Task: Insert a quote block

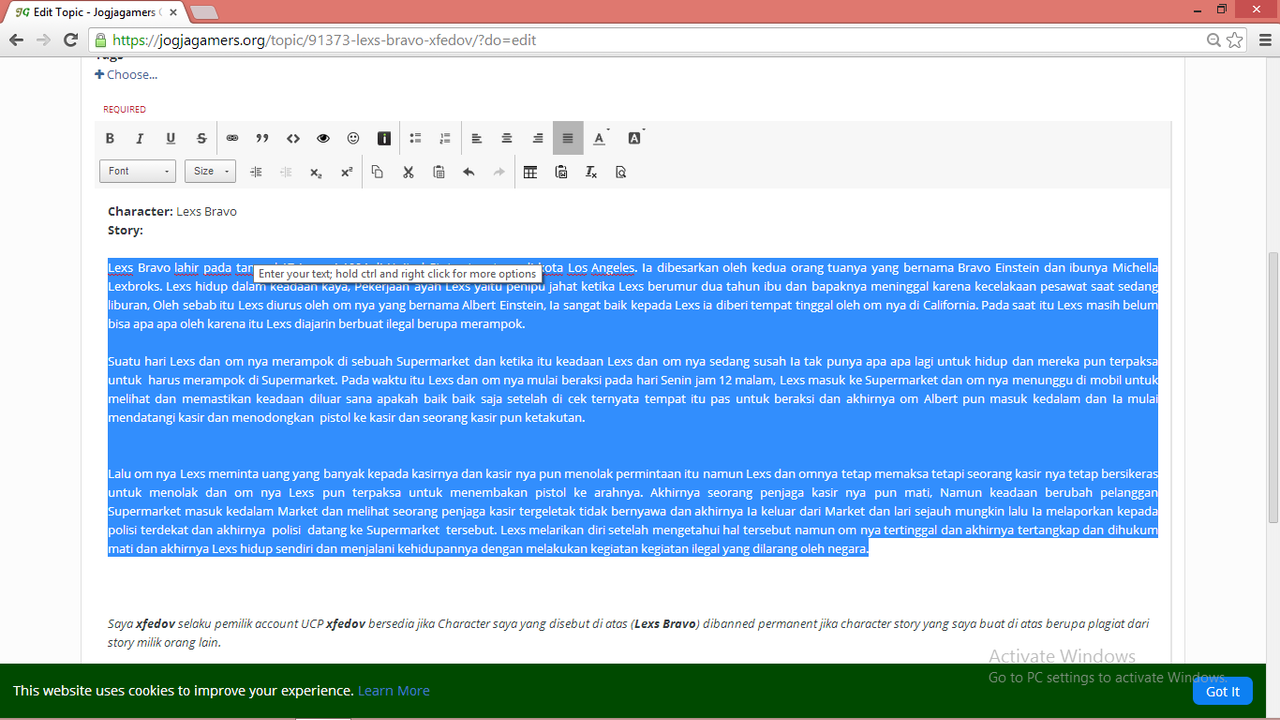Action: [262, 138]
